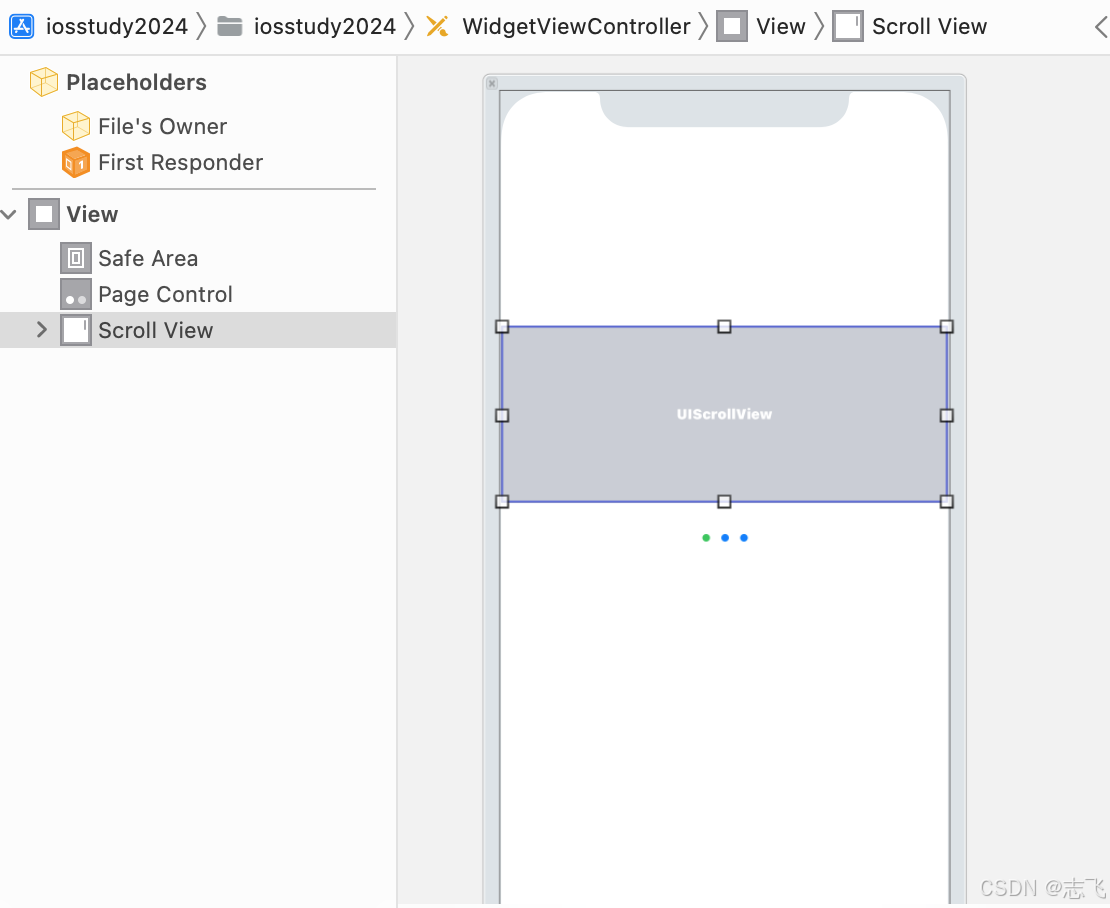Click the back chevron at breadcrumb bar end
The image size is (1110, 908).
click(x=1101, y=27)
